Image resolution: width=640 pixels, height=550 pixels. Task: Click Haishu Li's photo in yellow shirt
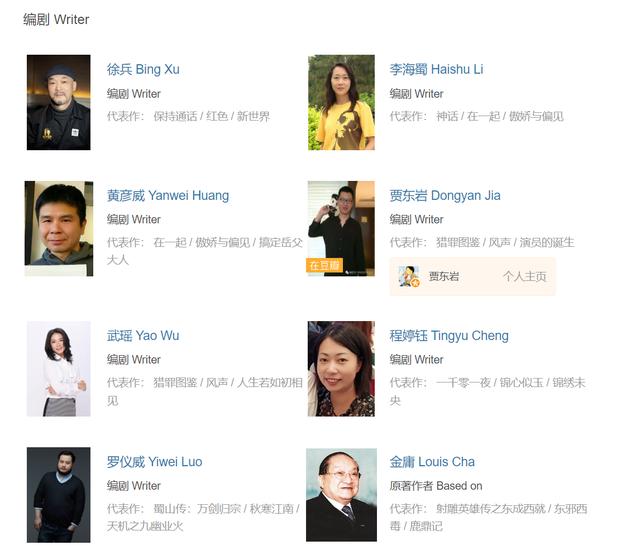(x=341, y=102)
